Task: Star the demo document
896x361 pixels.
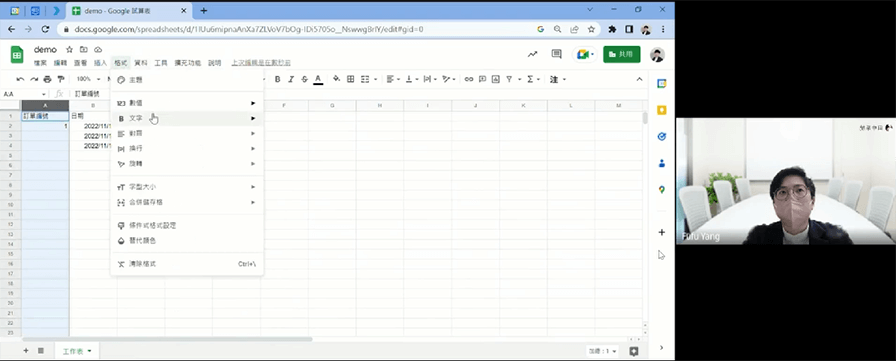Action: click(69, 50)
